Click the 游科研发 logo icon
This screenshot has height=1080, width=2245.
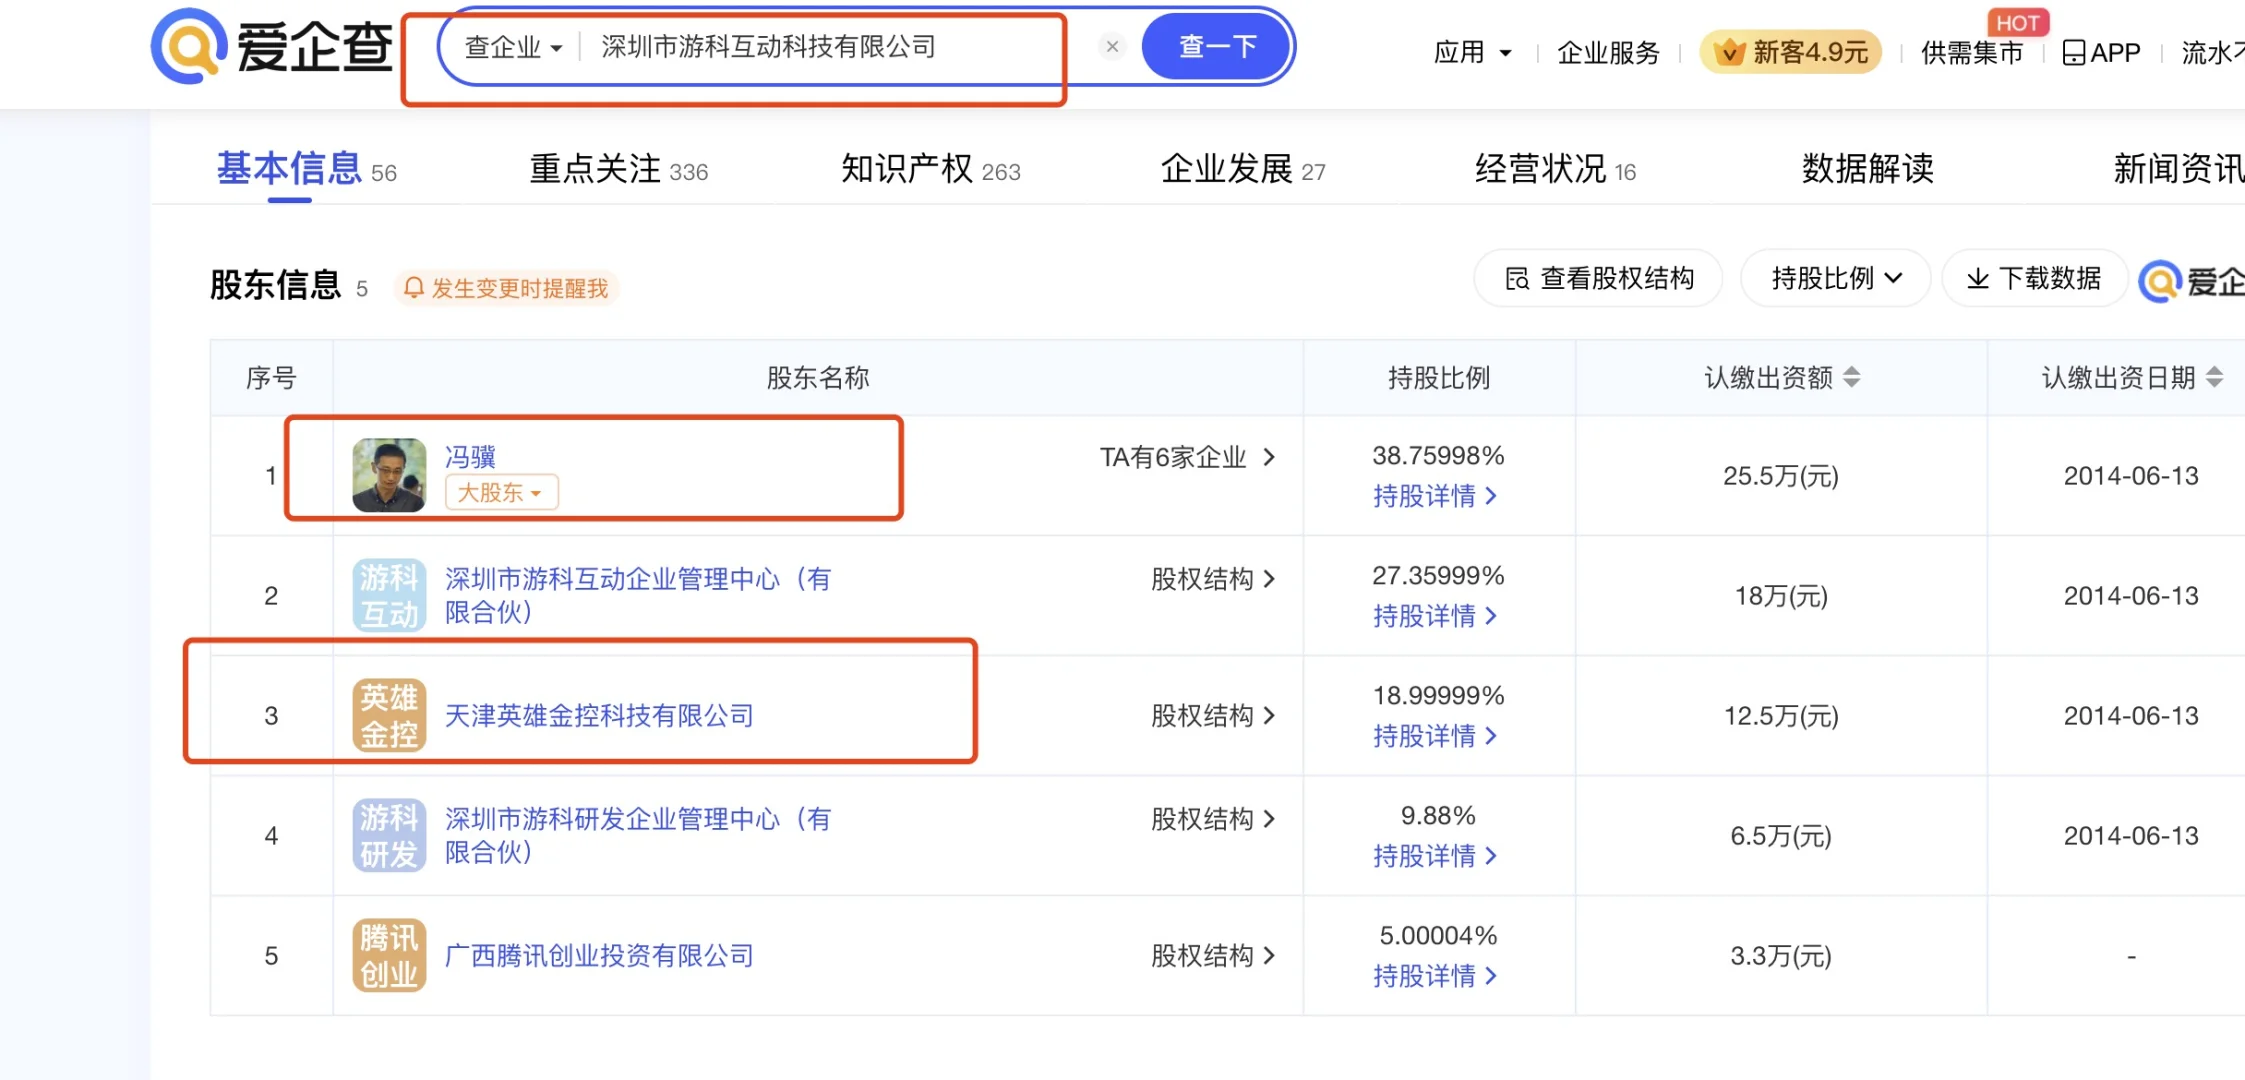389,835
